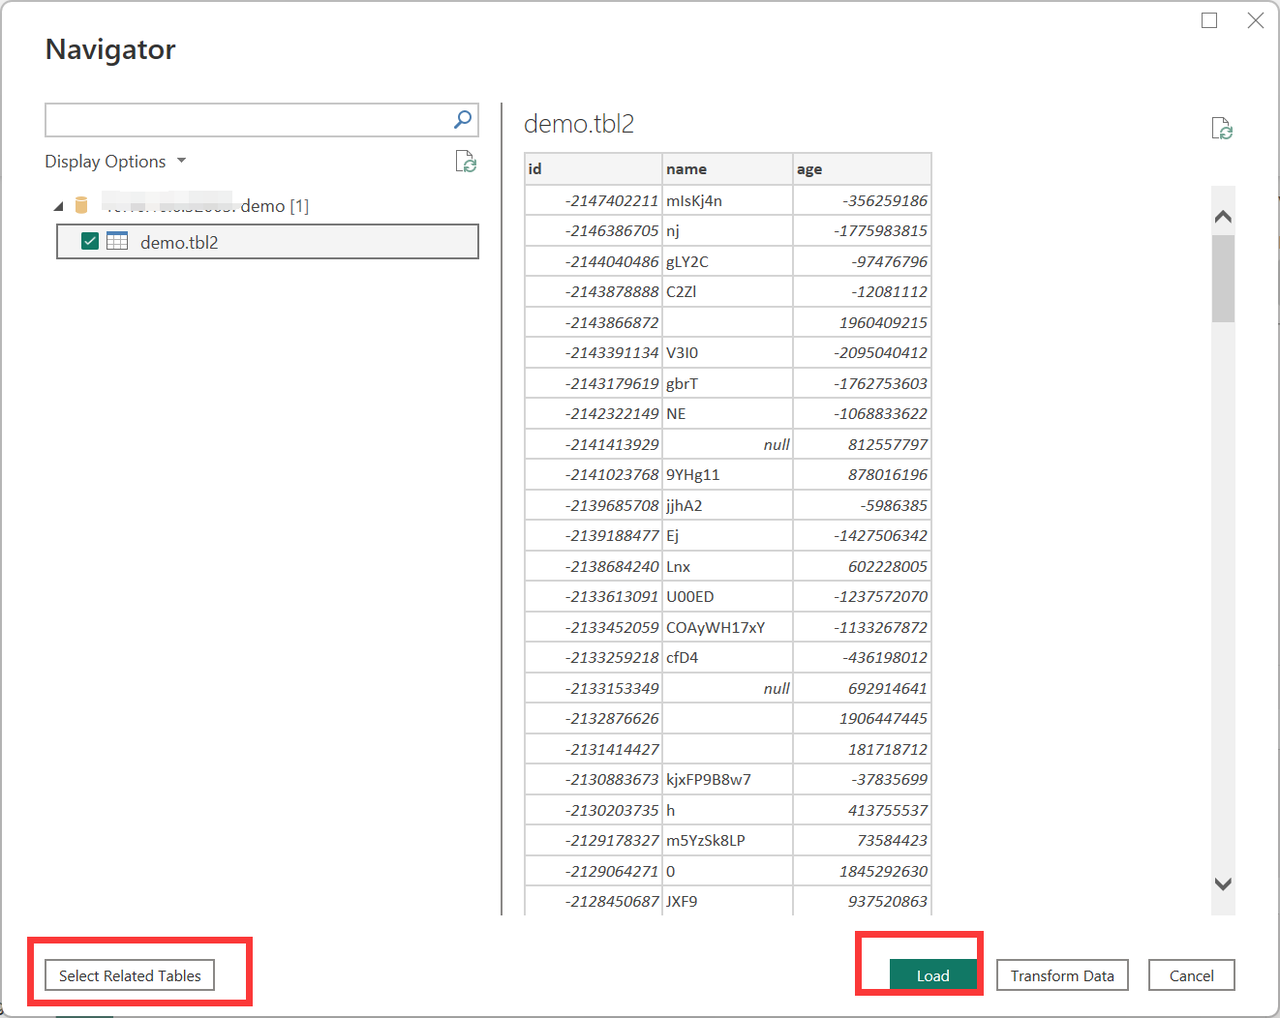The width and height of the screenshot is (1280, 1018).
Task: Click the Transform Data button
Action: (1062, 975)
